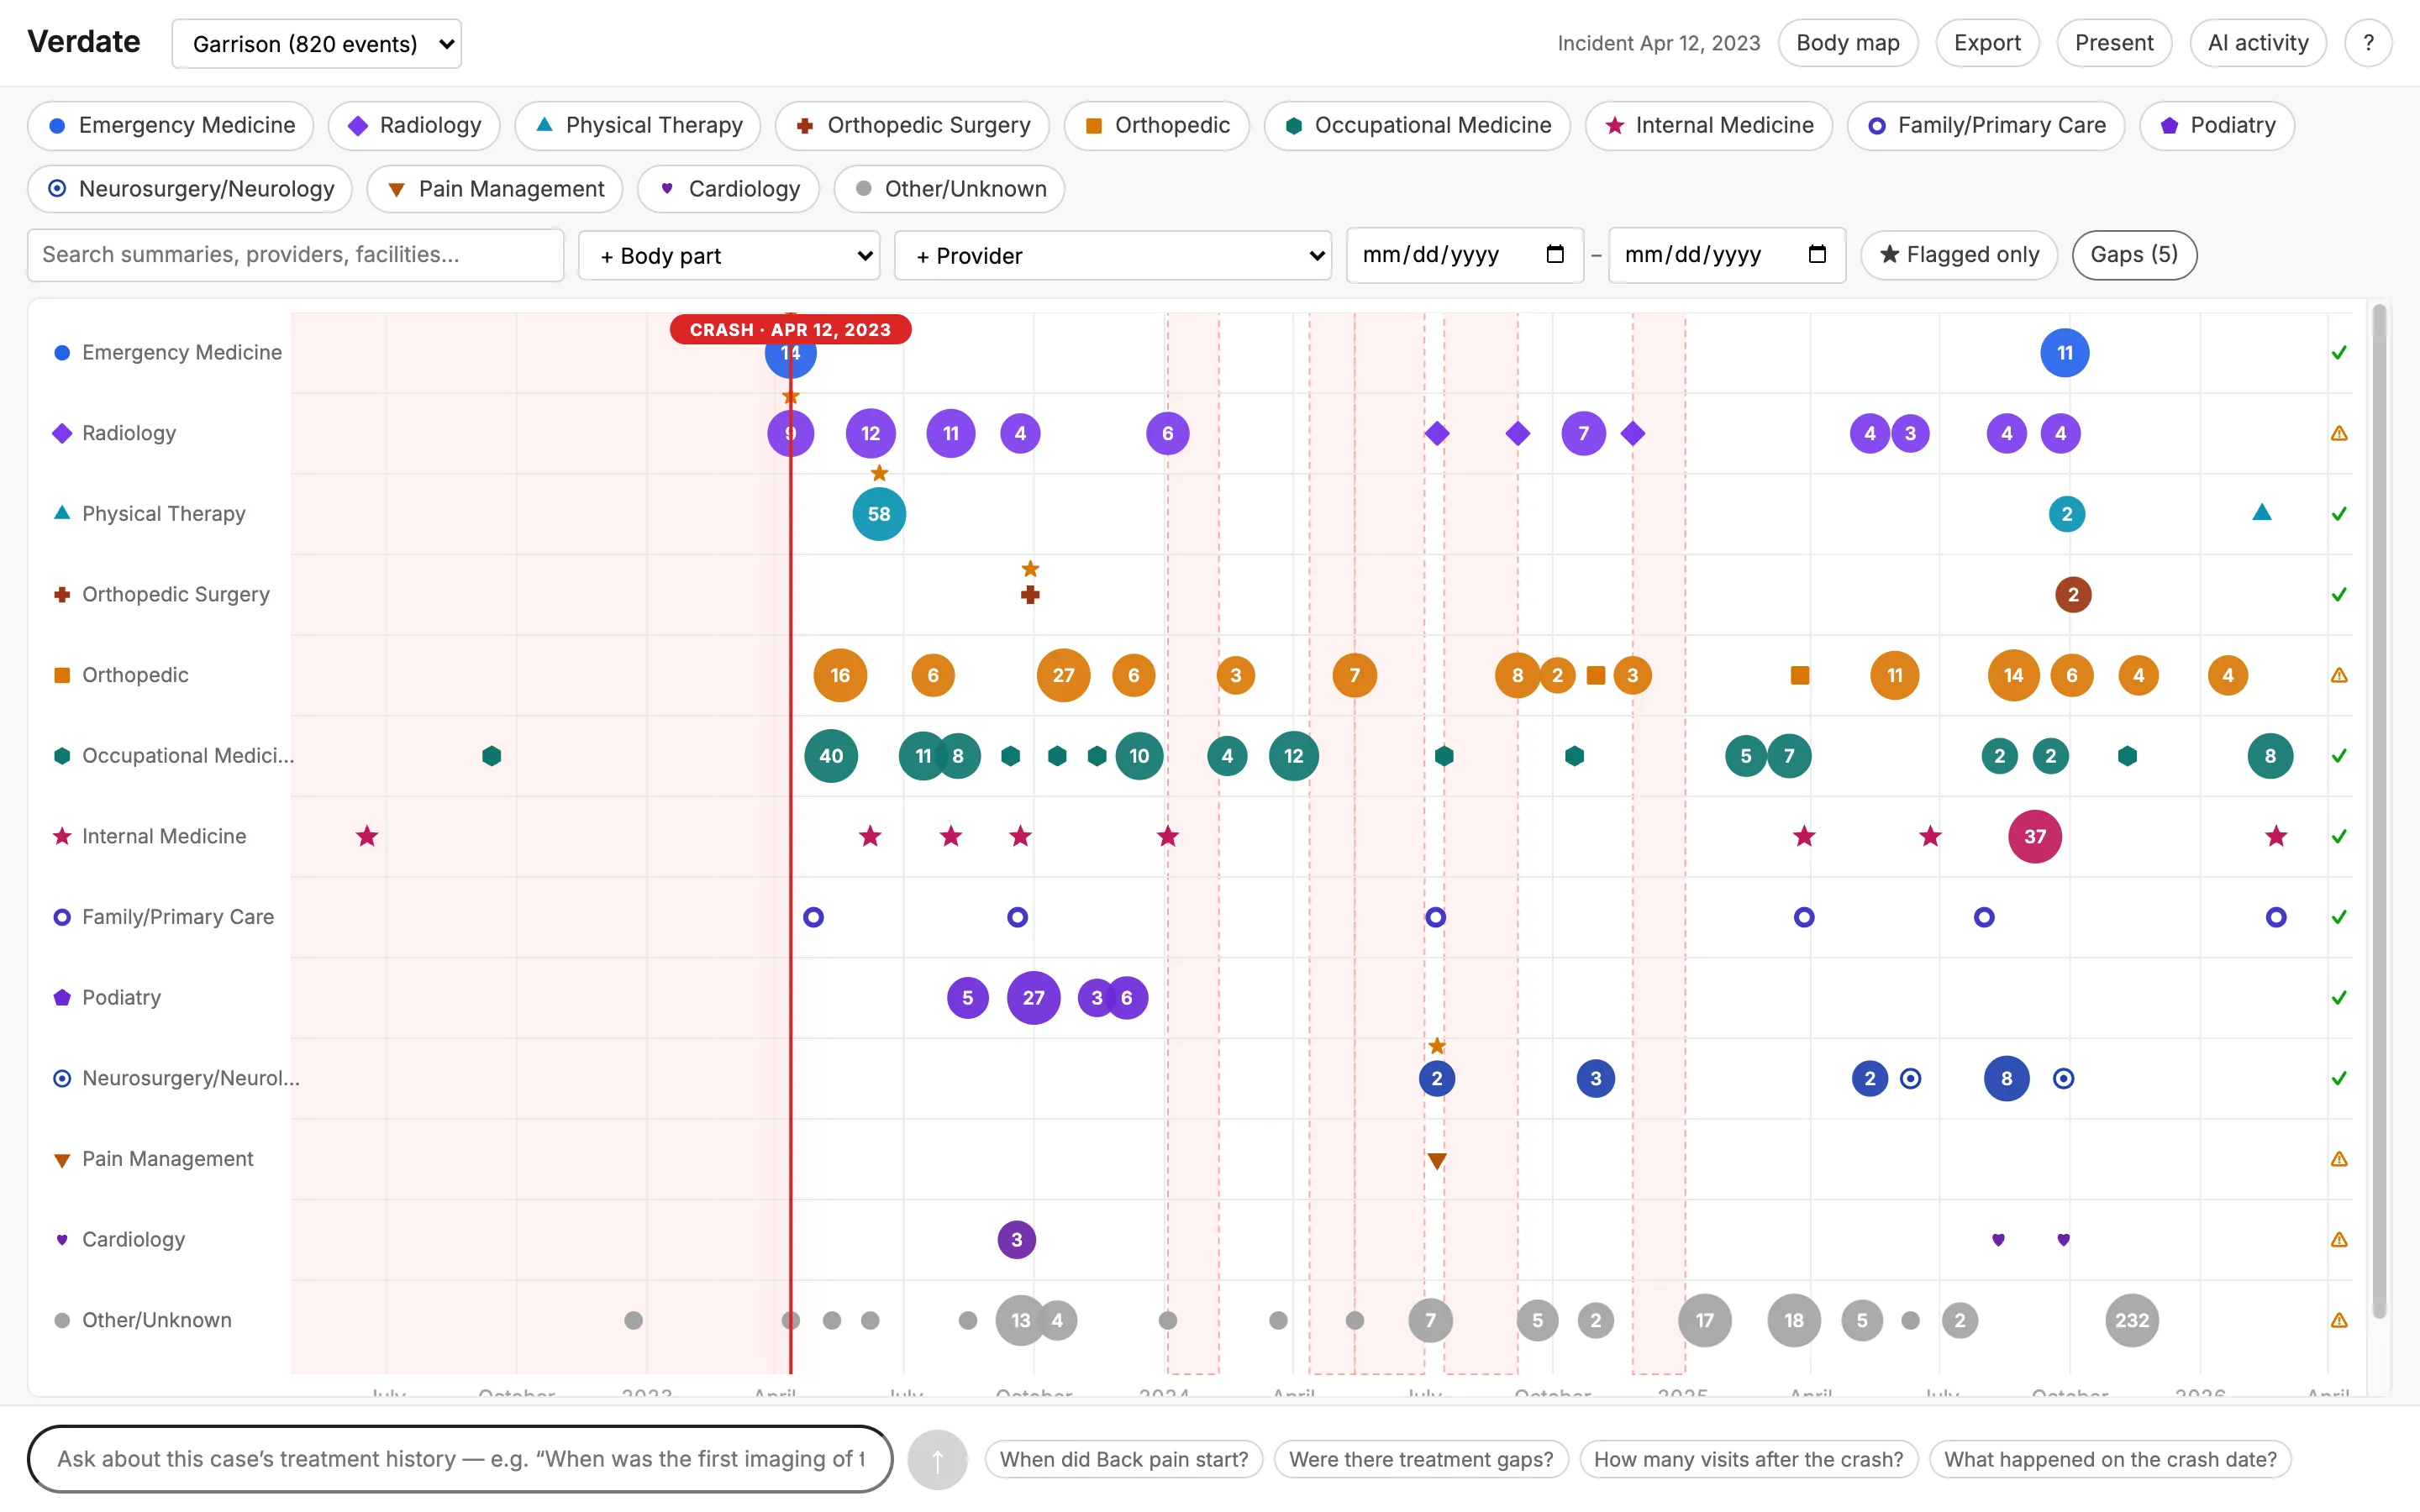The image size is (2420, 1512).
Task: Click the Orthopedic orange square legend chip
Action: click(1156, 126)
